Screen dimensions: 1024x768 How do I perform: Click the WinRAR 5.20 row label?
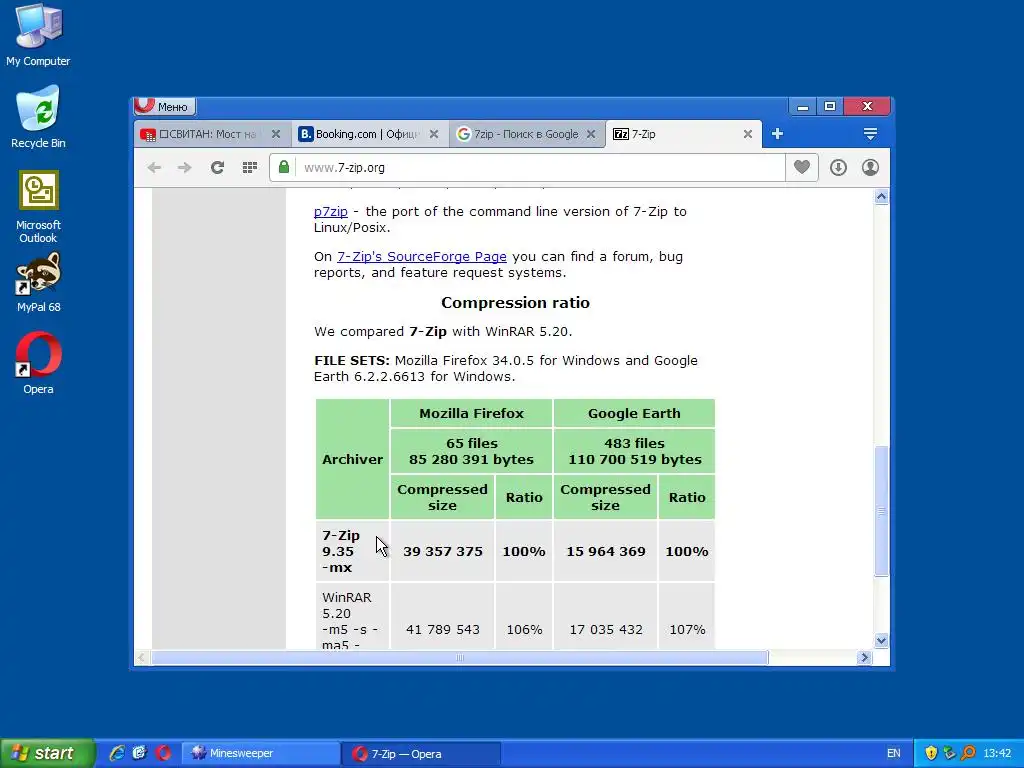[x=353, y=617]
